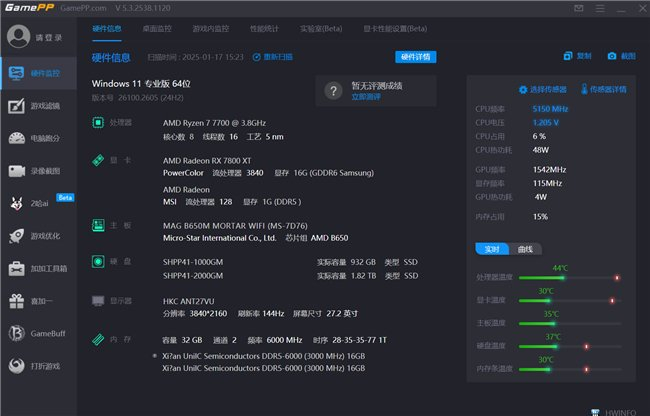The height and width of the screenshot is (416, 650).
Task: Select 实时 realtime view toggle
Action: click(492, 249)
